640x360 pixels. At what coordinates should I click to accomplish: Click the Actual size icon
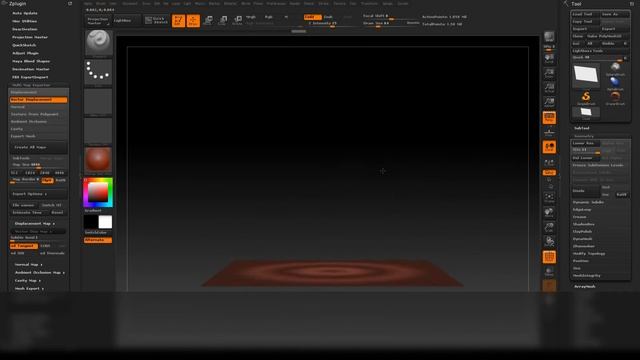point(549,88)
